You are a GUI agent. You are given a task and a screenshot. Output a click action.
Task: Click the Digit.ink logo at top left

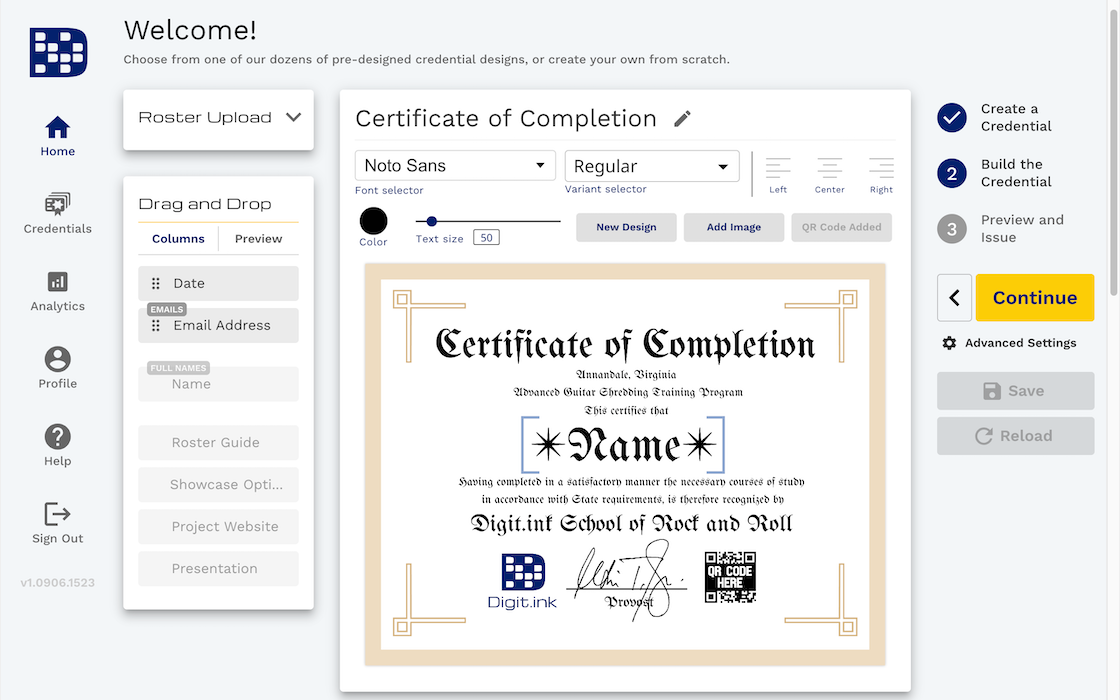pos(57,52)
